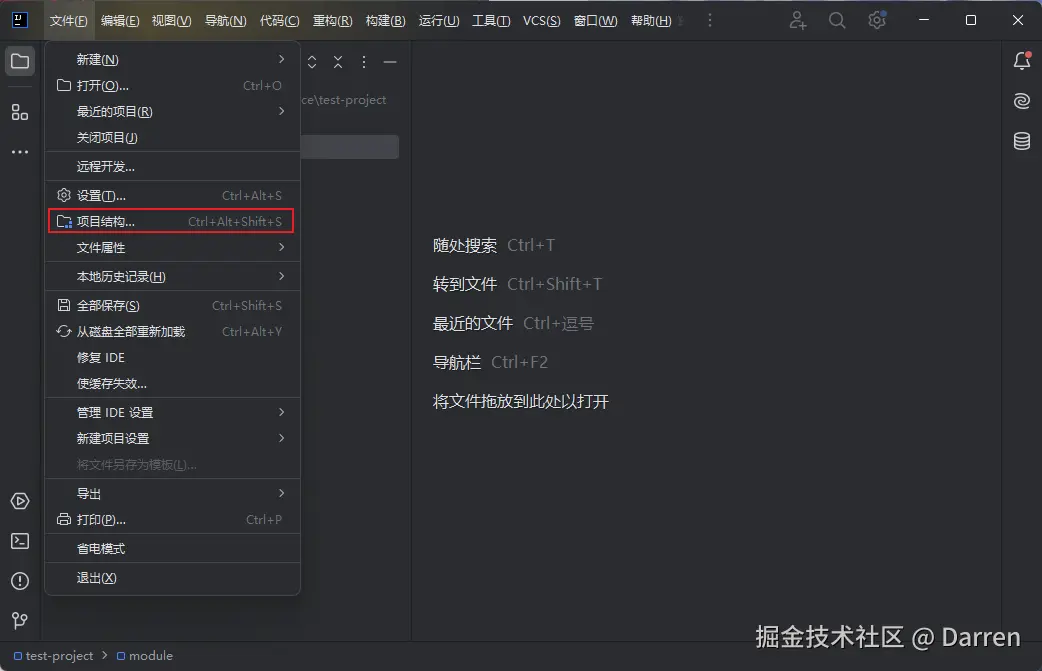Screen dimensions: 1042x671
Task: Open Search Everywhere magnifier icon
Action: (837, 21)
